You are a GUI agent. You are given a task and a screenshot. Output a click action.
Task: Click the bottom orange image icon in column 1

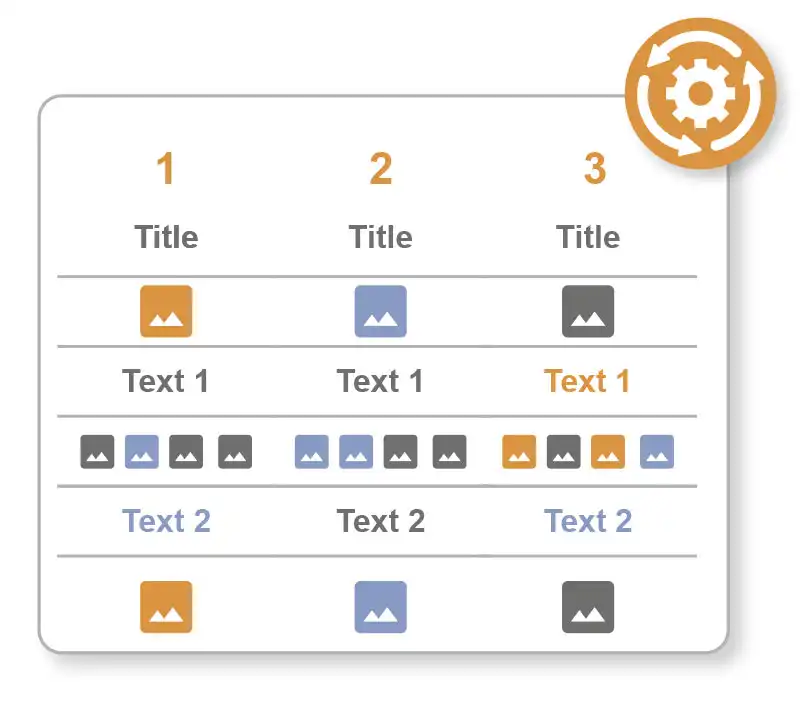click(166, 607)
